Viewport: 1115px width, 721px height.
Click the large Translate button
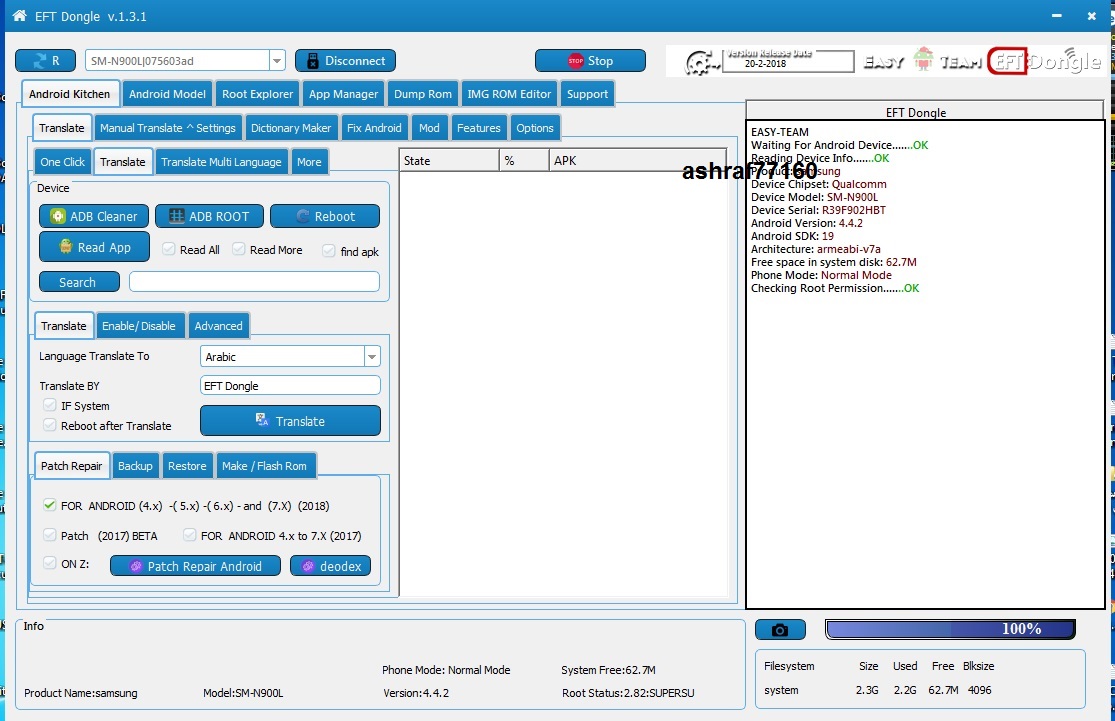point(290,421)
